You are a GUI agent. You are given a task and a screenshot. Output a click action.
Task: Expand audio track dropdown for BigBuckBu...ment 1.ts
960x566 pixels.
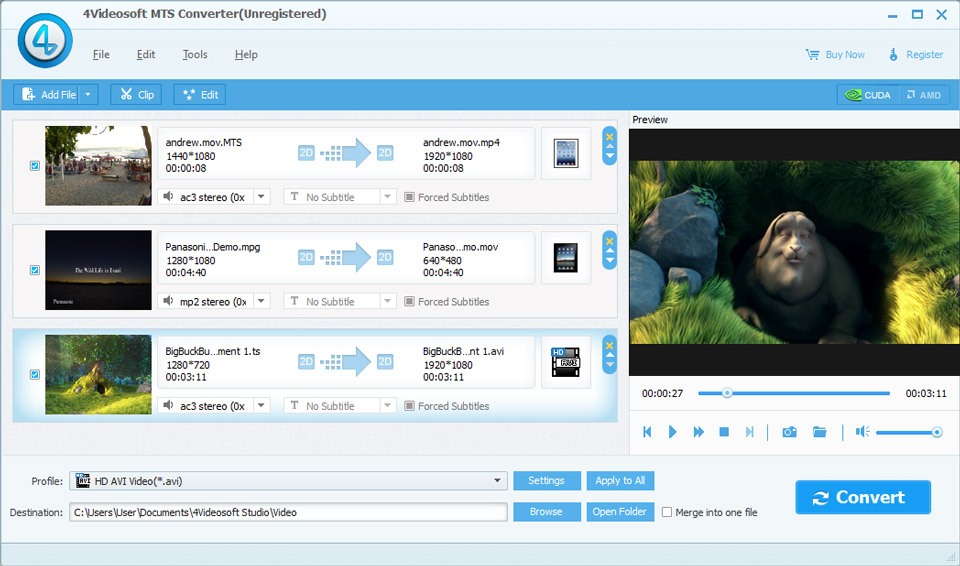pyautogui.click(x=261, y=406)
